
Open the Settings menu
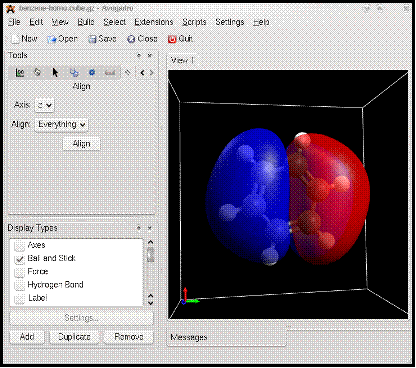point(230,22)
